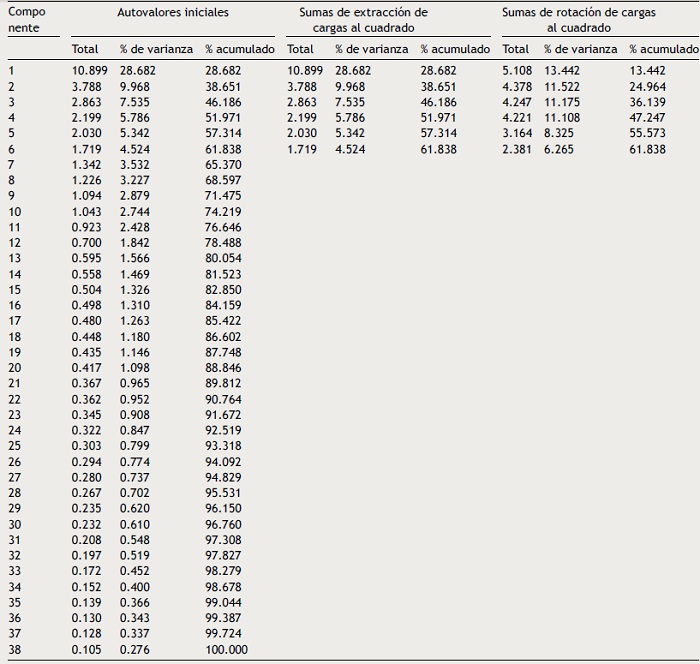Click the total value 1.342 for component 7
The height and width of the screenshot is (664, 700).
(x=86, y=165)
